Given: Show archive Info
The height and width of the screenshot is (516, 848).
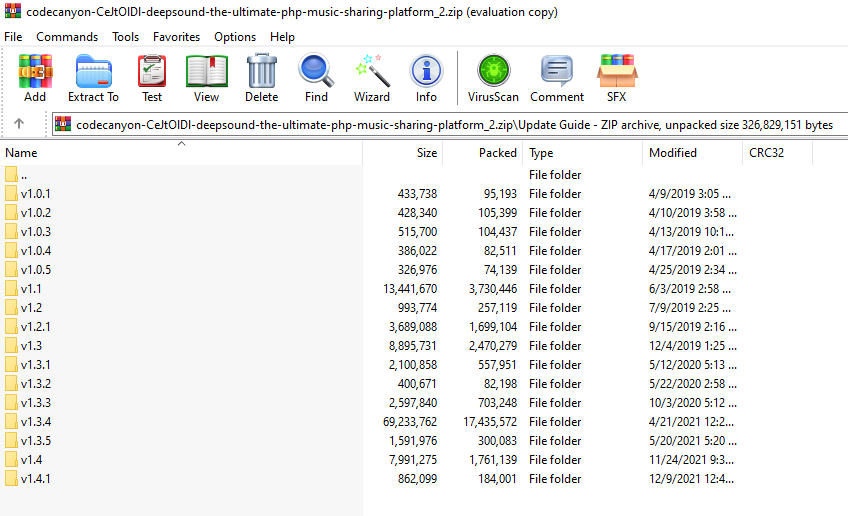Looking at the screenshot, I should point(426,78).
